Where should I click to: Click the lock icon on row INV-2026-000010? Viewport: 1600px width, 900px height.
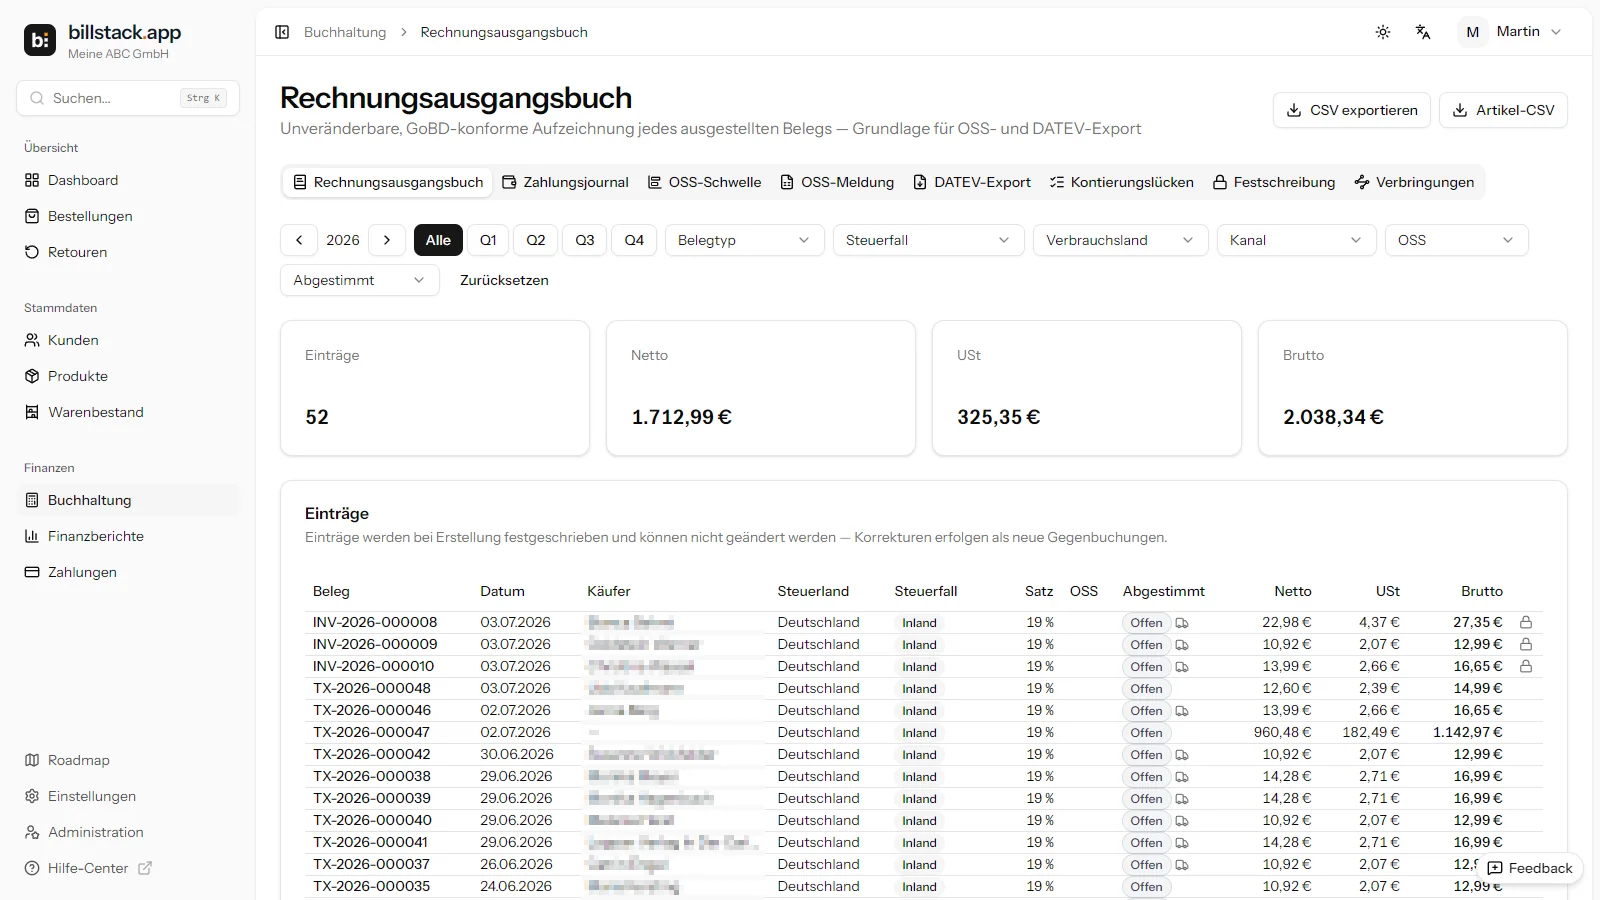1526,666
